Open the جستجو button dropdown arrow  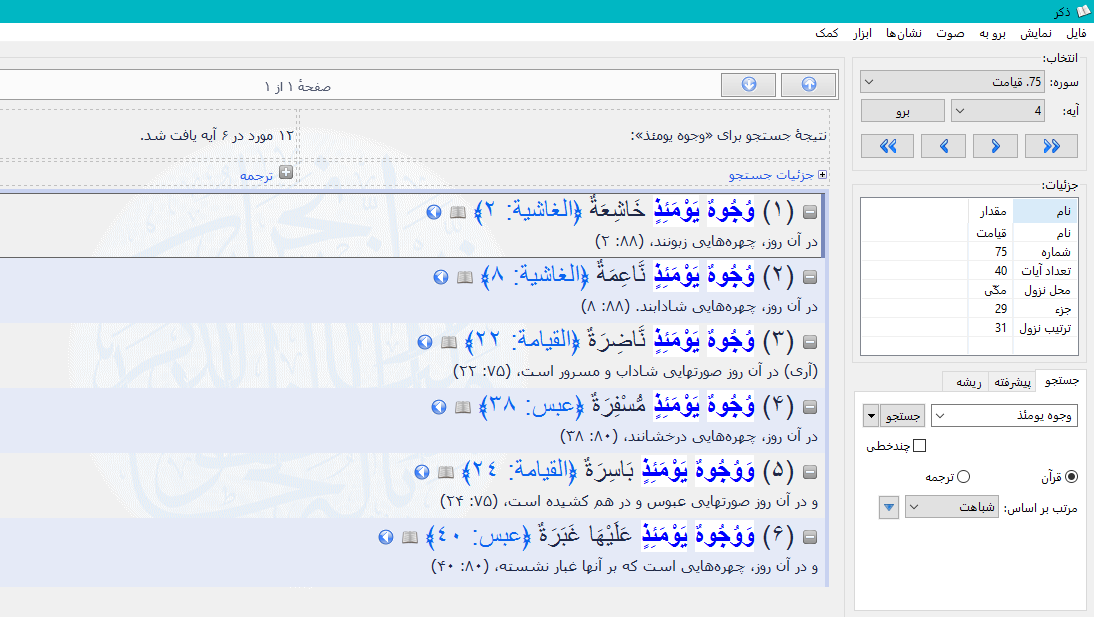(x=871, y=416)
